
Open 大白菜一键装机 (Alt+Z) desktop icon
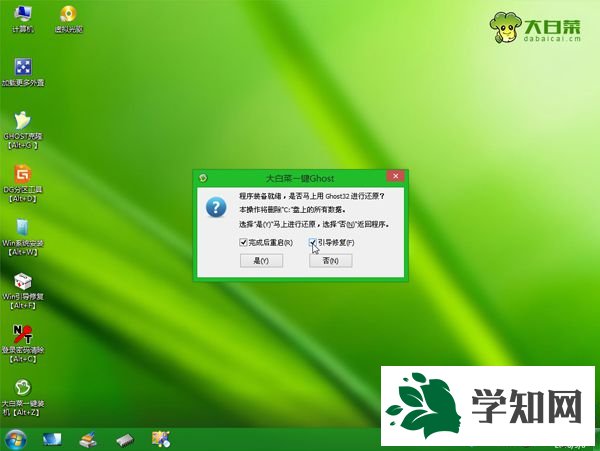[x=23, y=397]
